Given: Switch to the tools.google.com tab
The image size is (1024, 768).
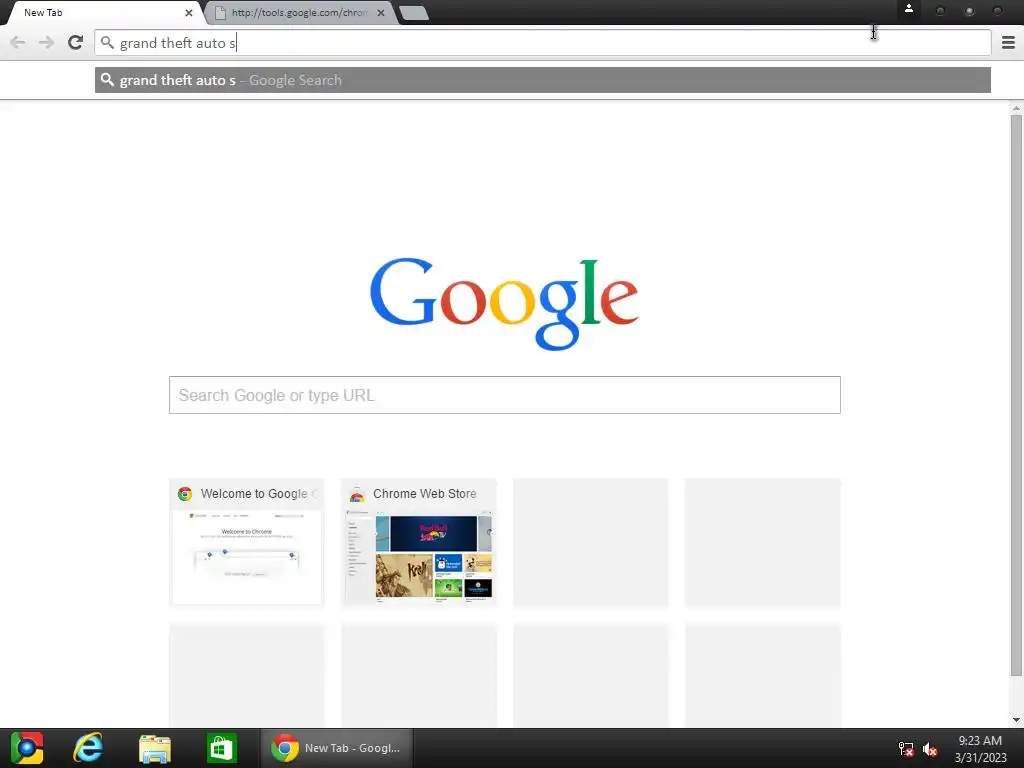Looking at the screenshot, I should [299, 12].
